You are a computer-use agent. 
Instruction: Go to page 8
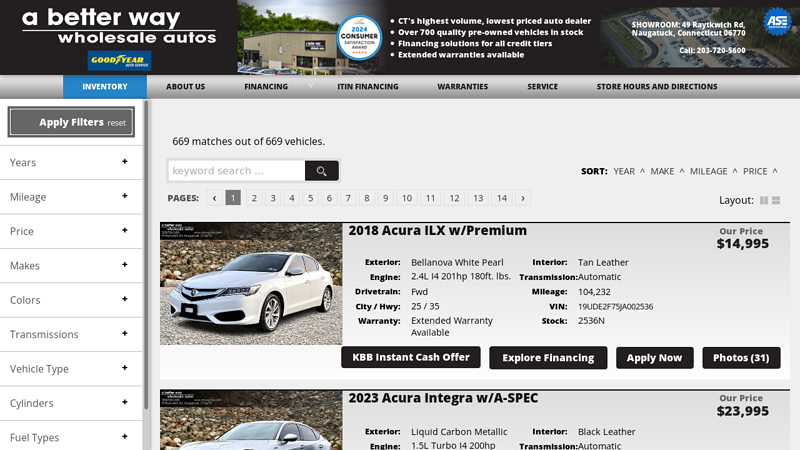pyautogui.click(x=367, y=198)
